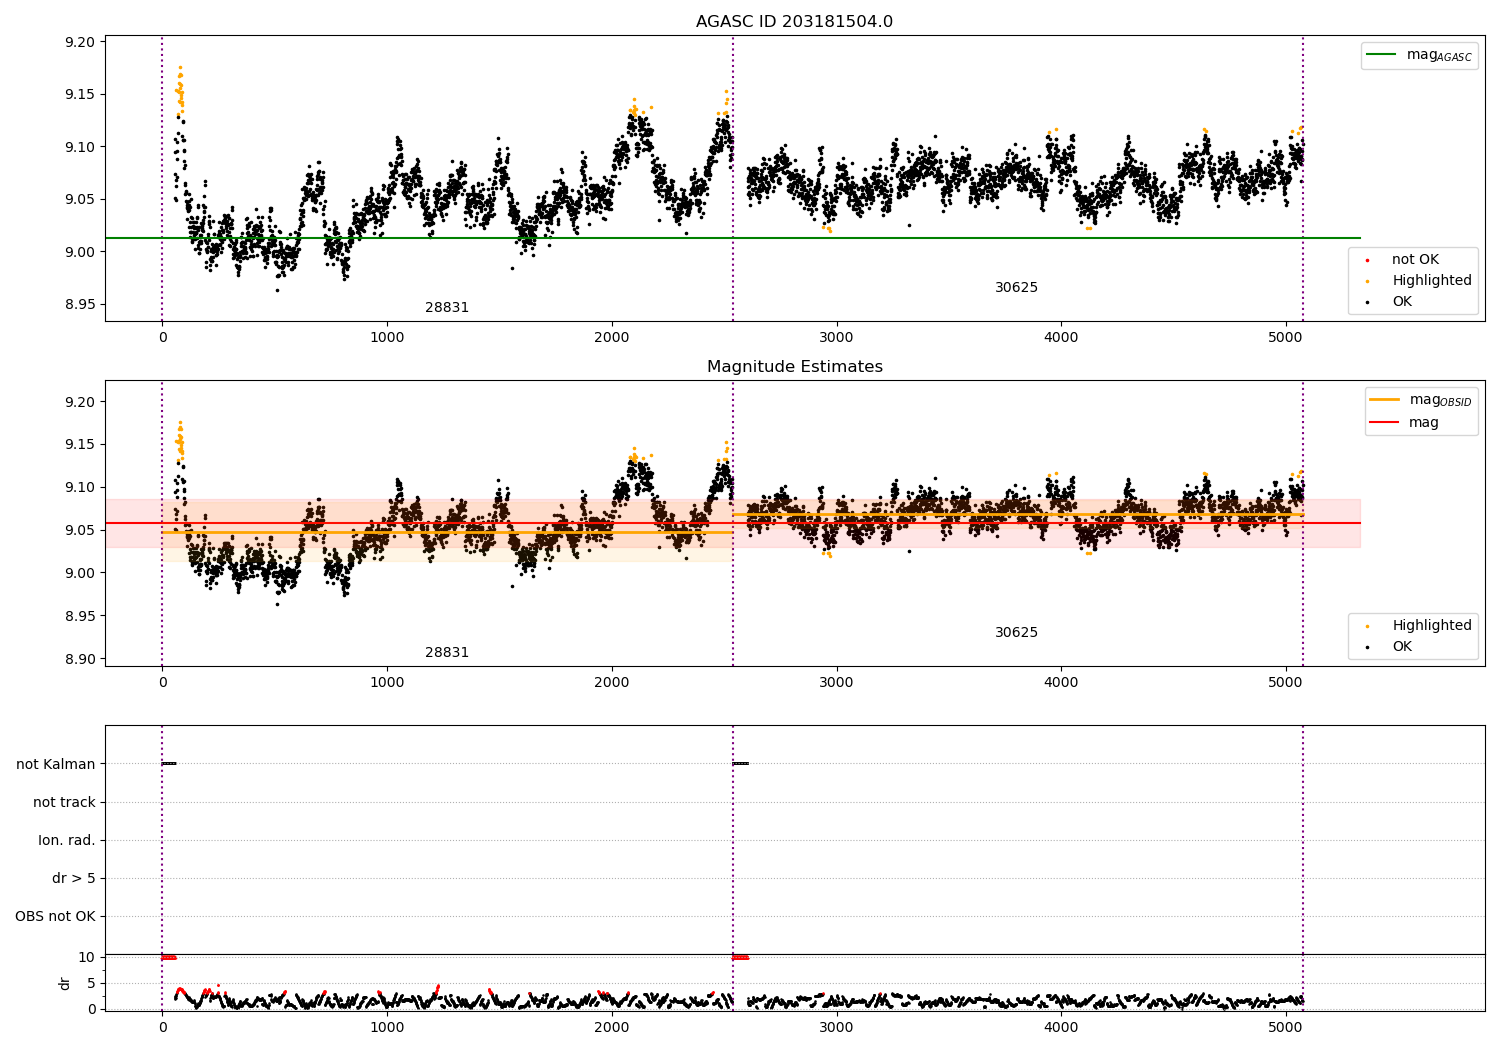The height and width of the screenshot is (1050, 1500).
Task: Click the green mag AGASC legend entry
Action: point(1419,55)
